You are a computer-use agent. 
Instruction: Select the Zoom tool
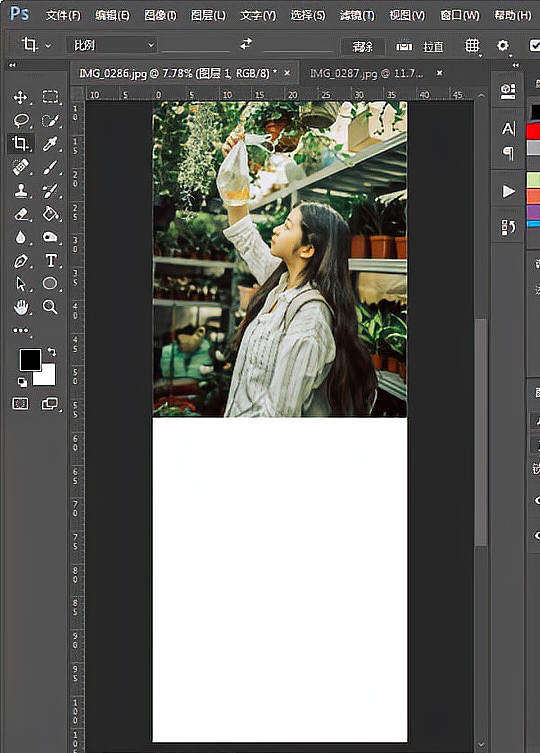(x=50, y=306)
